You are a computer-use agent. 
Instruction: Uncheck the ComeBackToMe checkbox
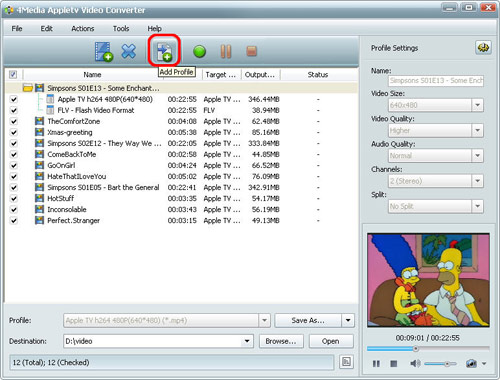point(13,154)
